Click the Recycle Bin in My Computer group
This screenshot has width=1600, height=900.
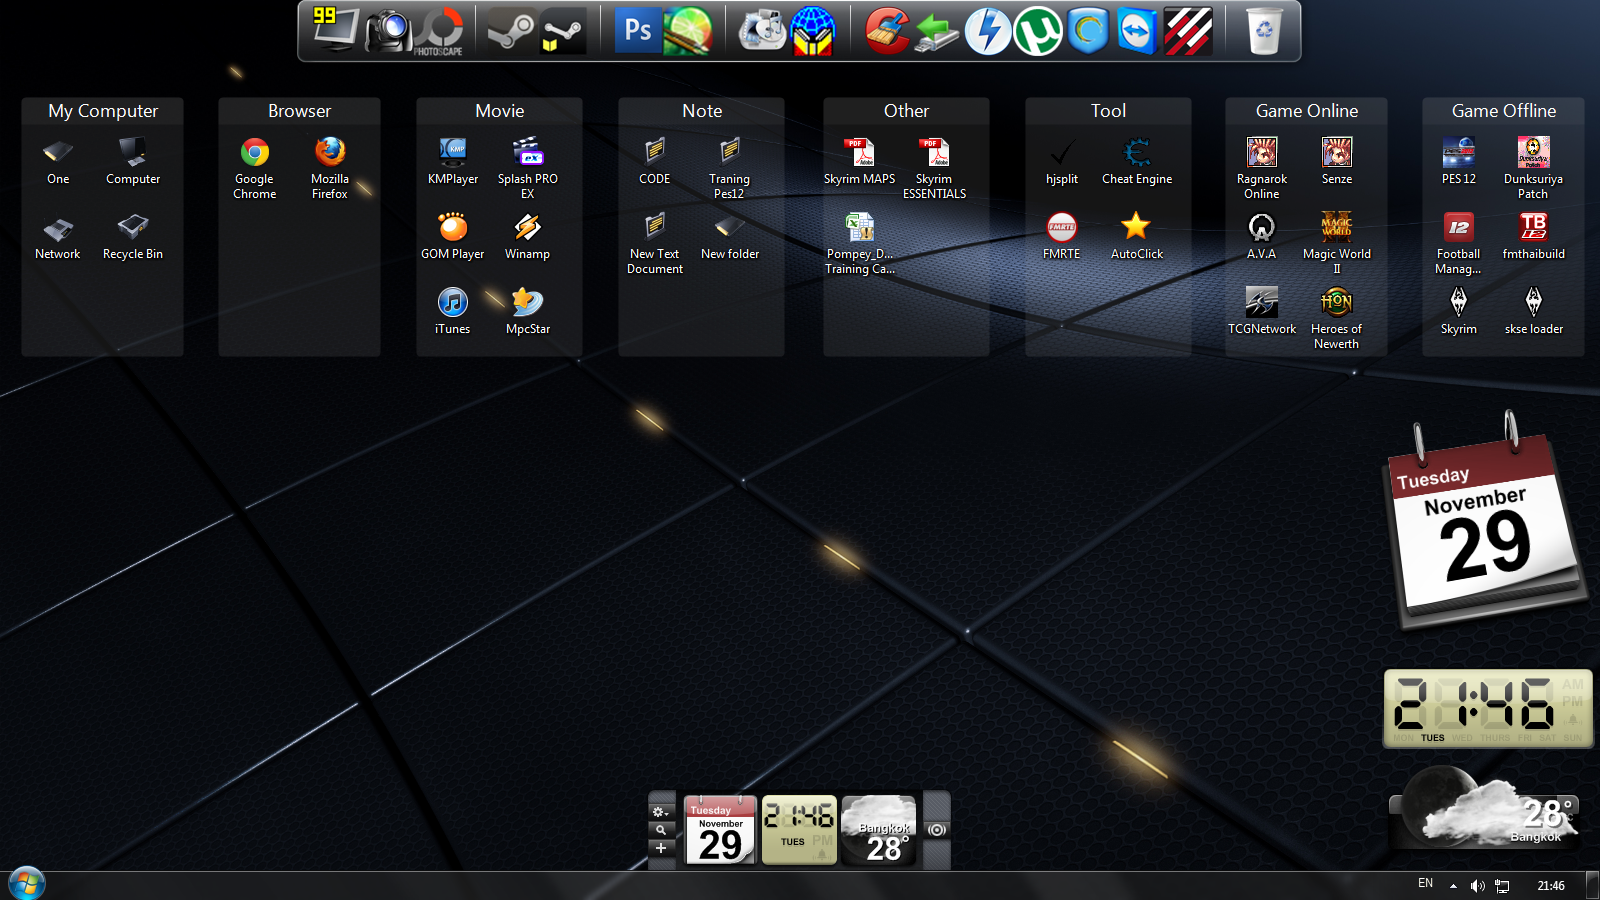tap(133, 236)
